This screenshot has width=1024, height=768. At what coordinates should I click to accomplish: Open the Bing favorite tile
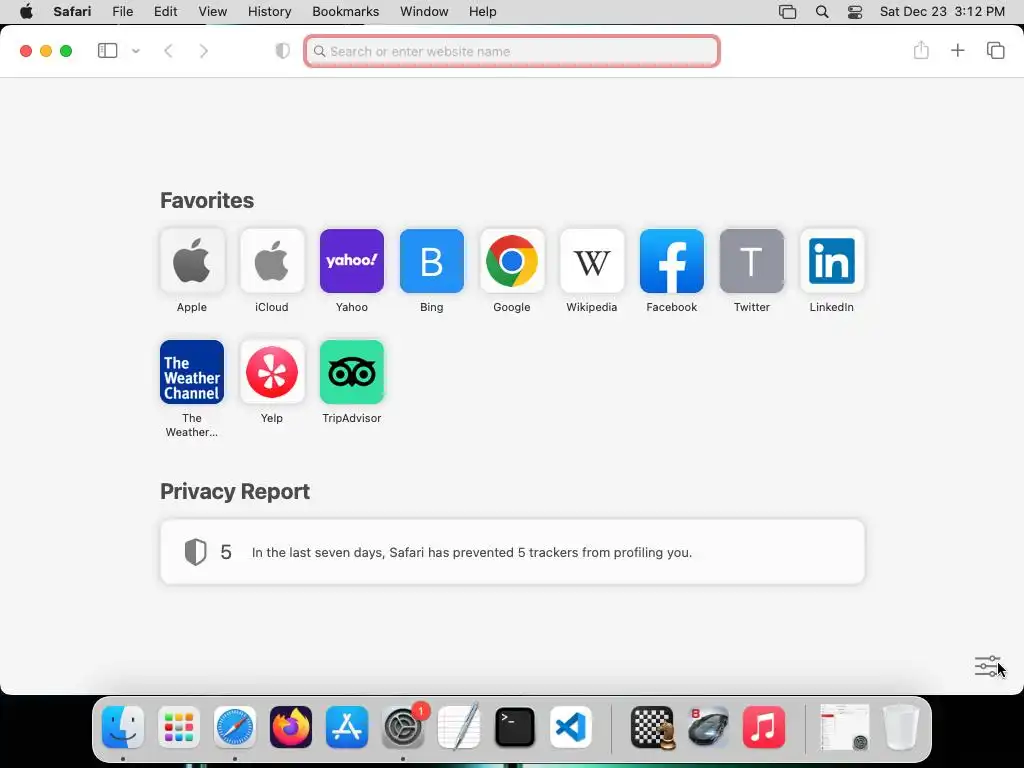click(432, 261)
